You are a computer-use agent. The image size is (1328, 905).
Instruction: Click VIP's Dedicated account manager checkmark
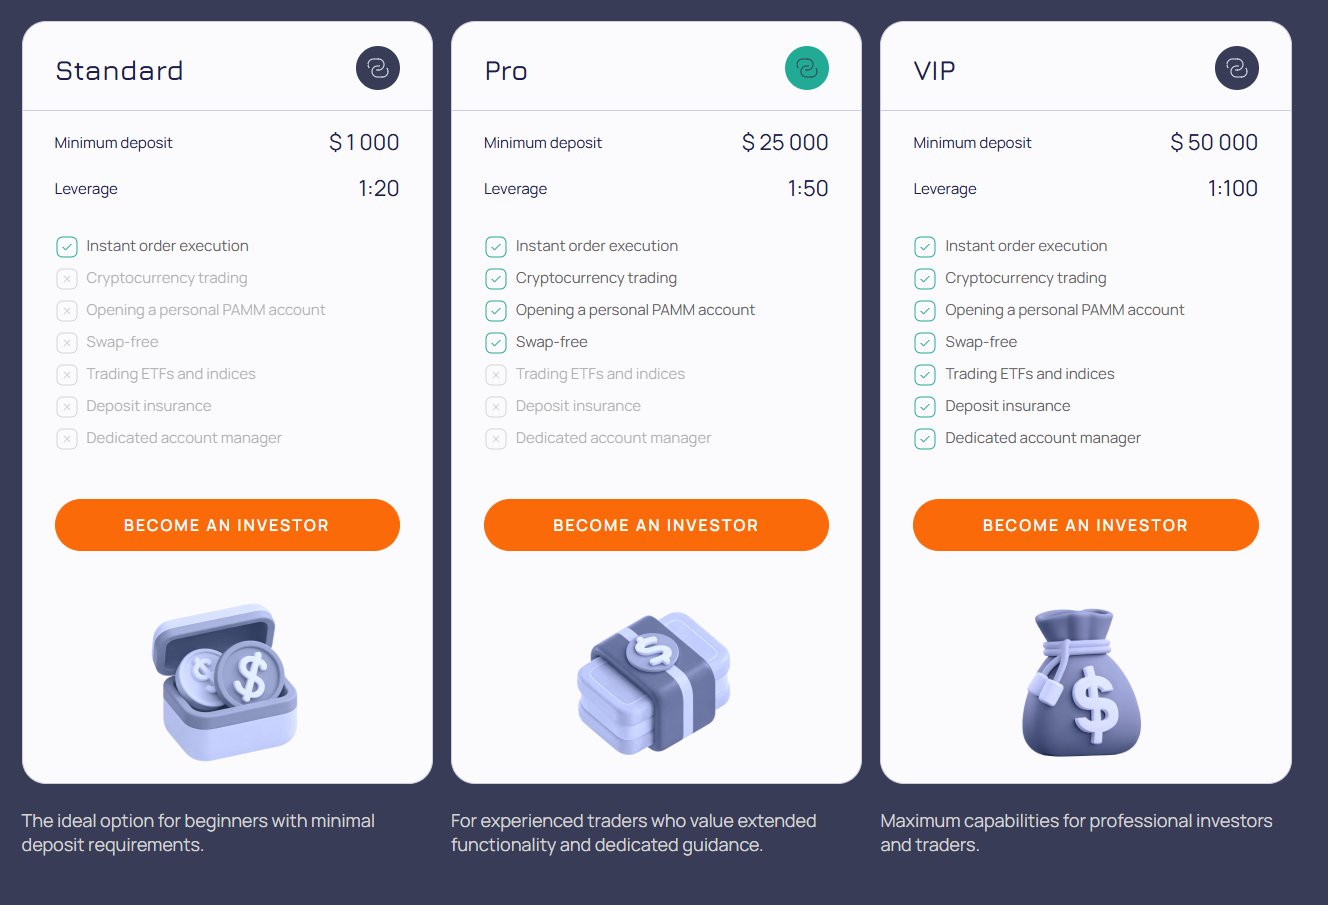point(925,439)
